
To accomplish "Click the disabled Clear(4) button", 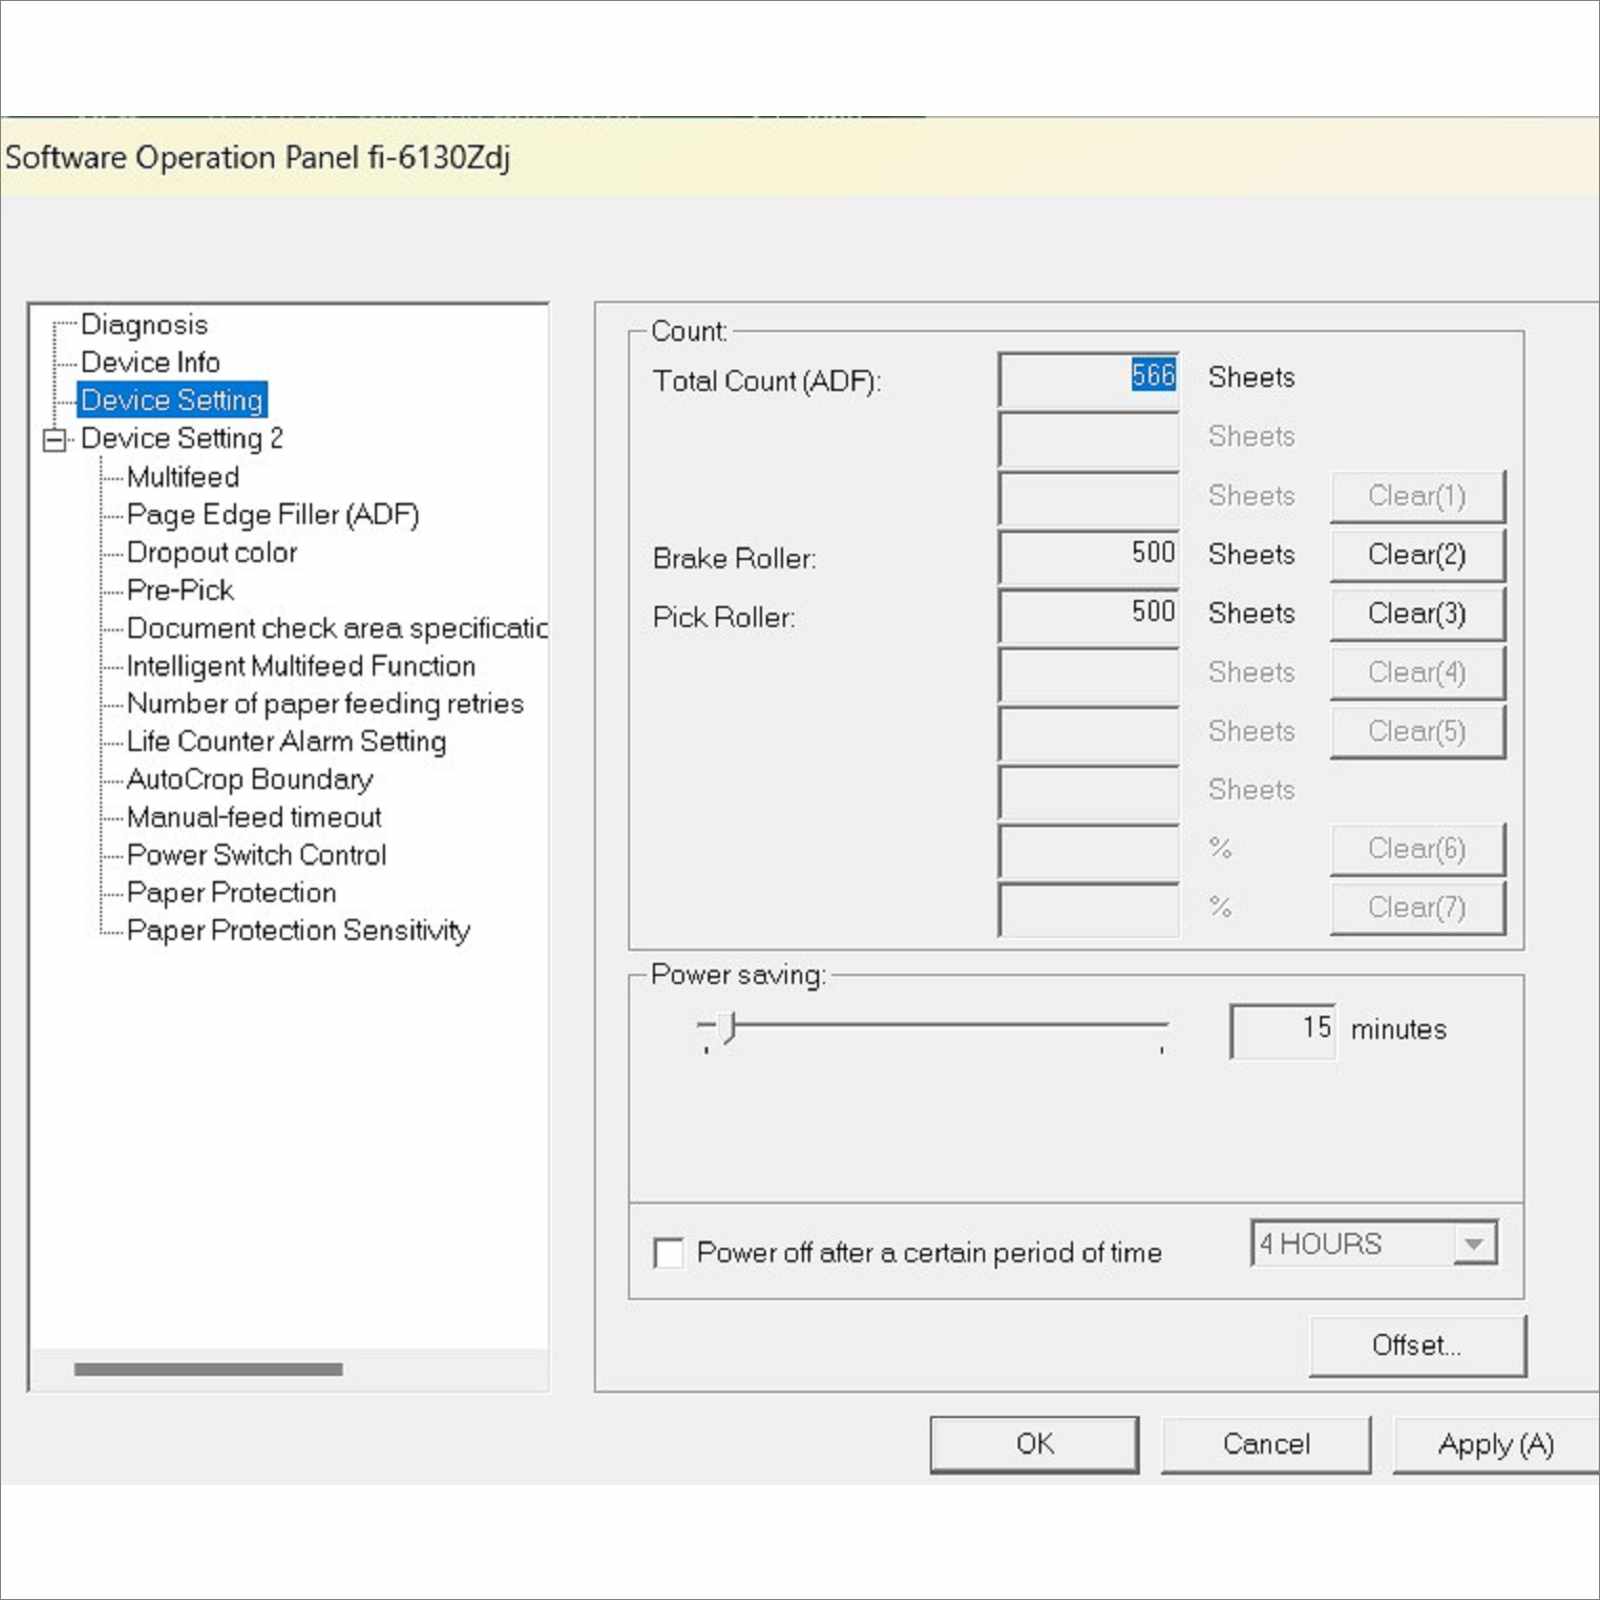I will coord(1417,673).
